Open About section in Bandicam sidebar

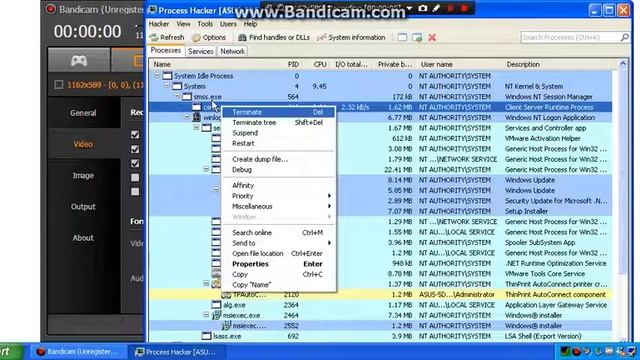point(83,238)
